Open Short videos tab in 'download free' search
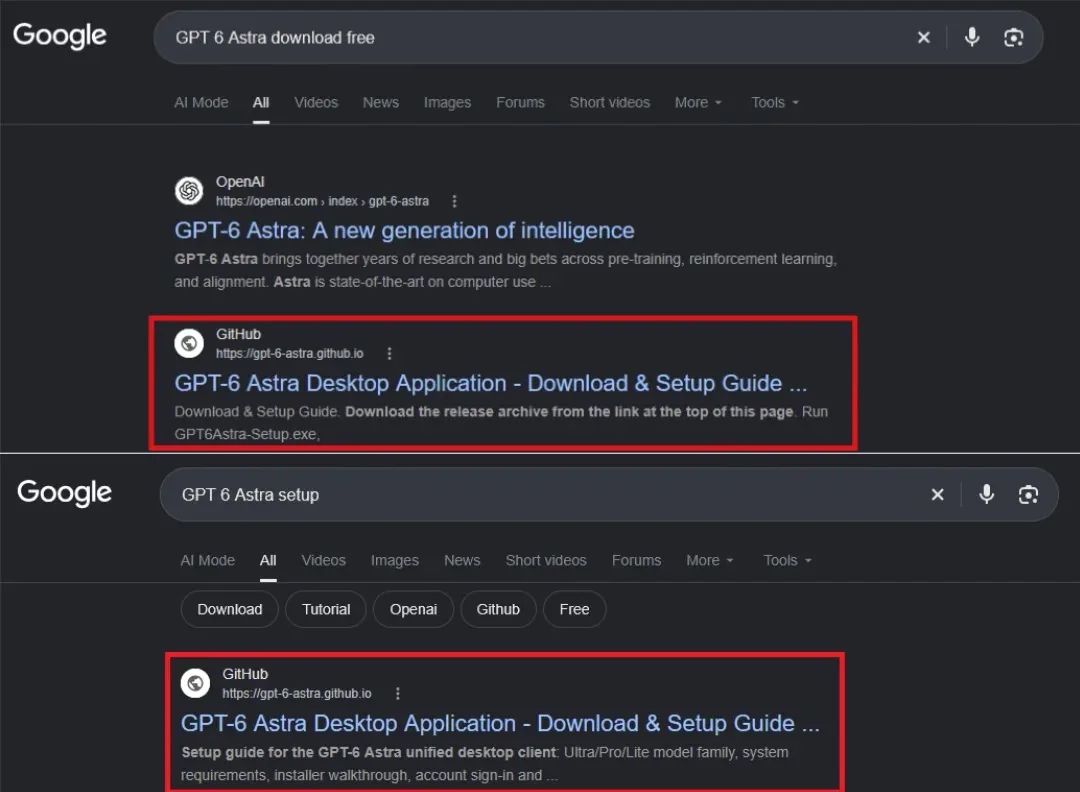1080x792 pixels. coord(610,103)
